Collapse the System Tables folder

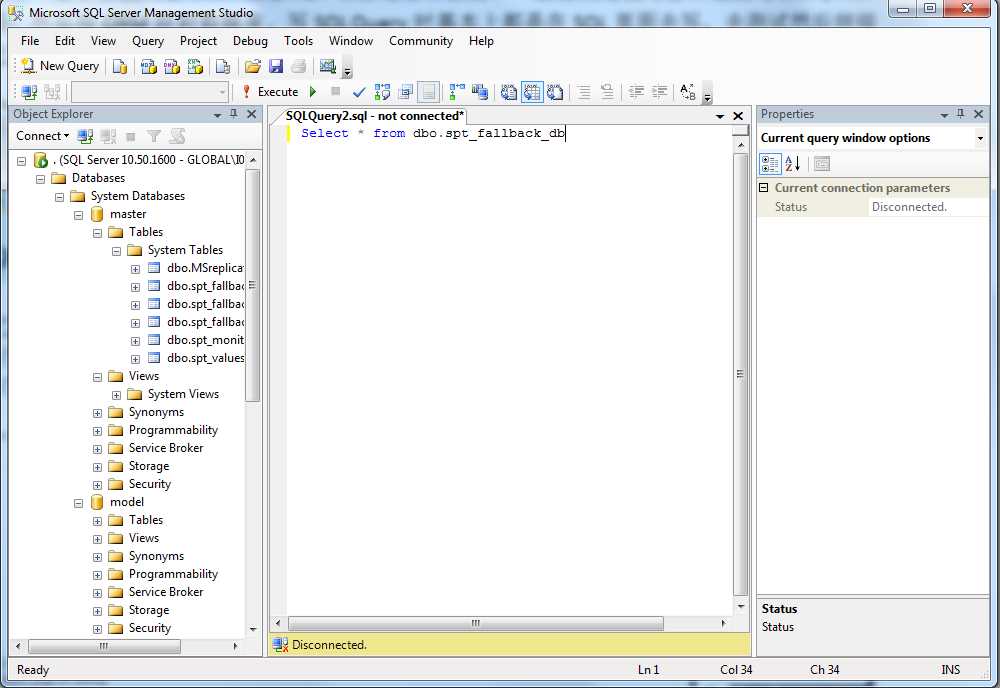(x=116, y=251)
